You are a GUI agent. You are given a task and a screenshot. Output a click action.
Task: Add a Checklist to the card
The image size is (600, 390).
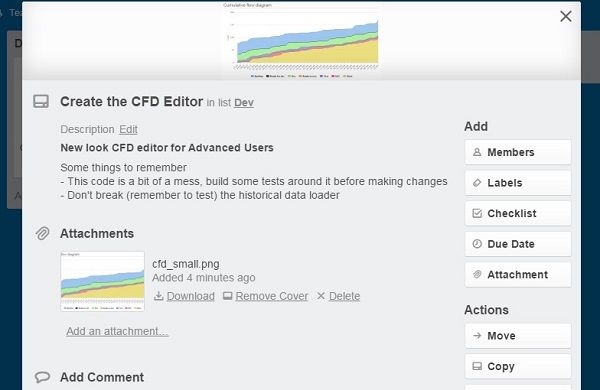click(x=518, y=213)
